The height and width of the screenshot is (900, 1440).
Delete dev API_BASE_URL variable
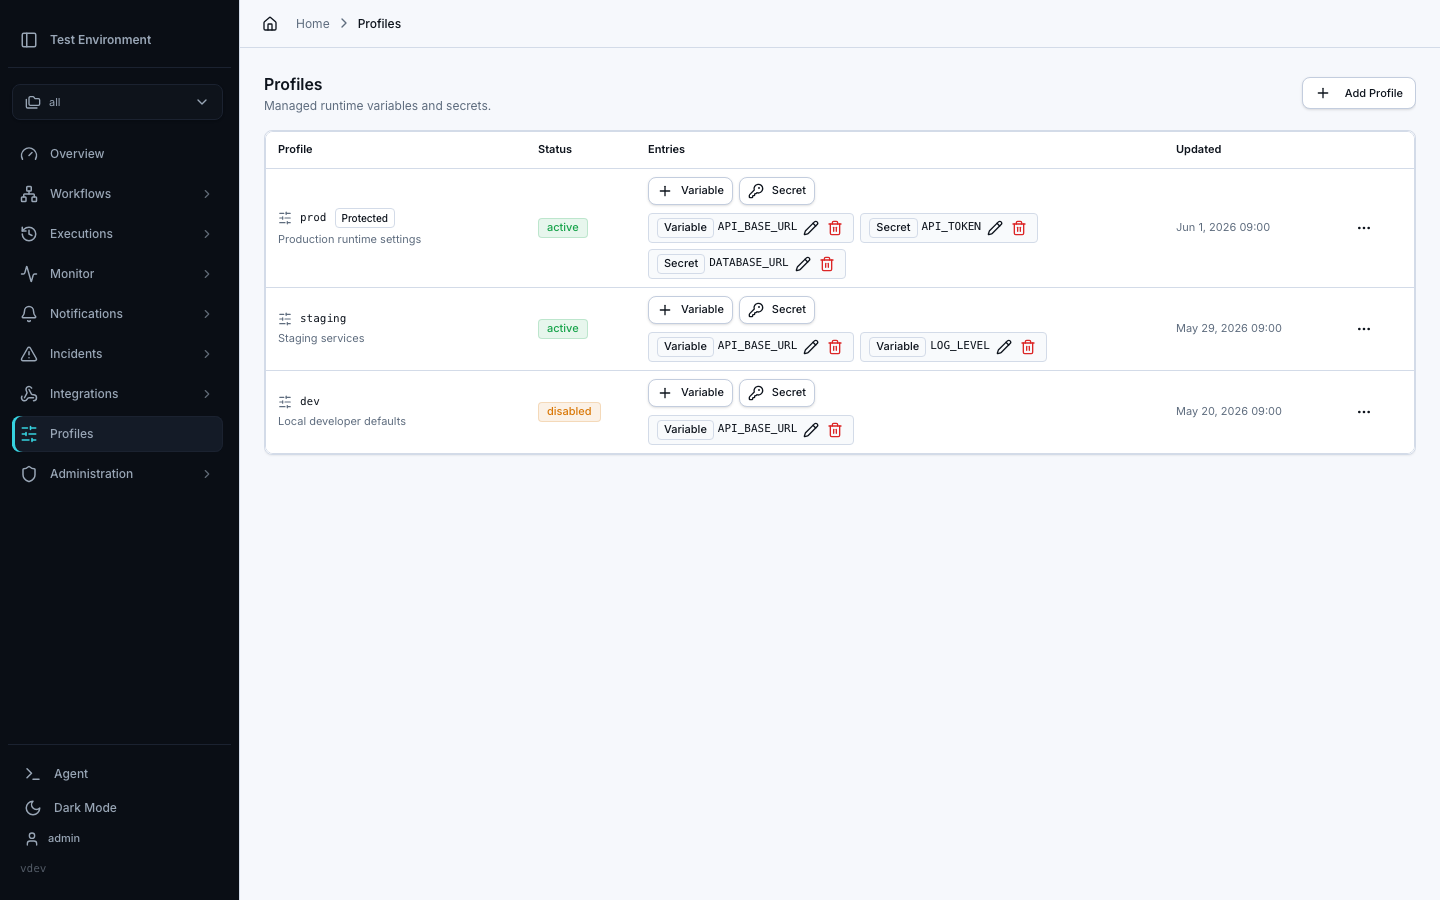(835, 430)
